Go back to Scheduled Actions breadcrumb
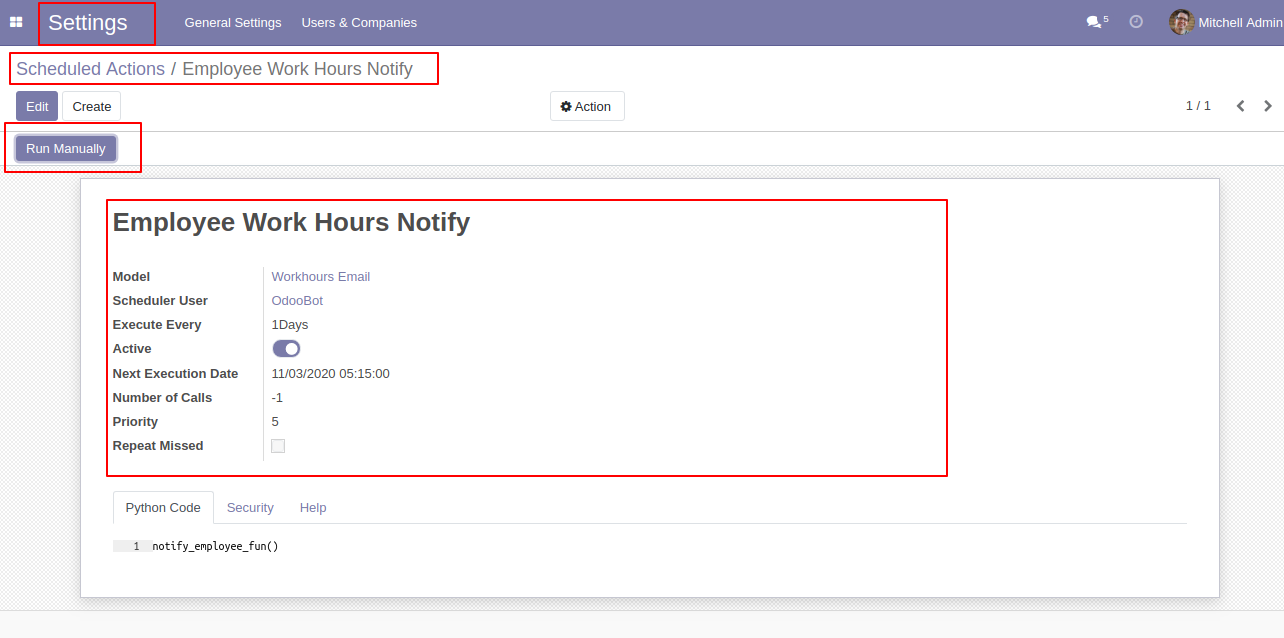The height and width of the screenshot is (638, 1284). [x=90, y=69]
